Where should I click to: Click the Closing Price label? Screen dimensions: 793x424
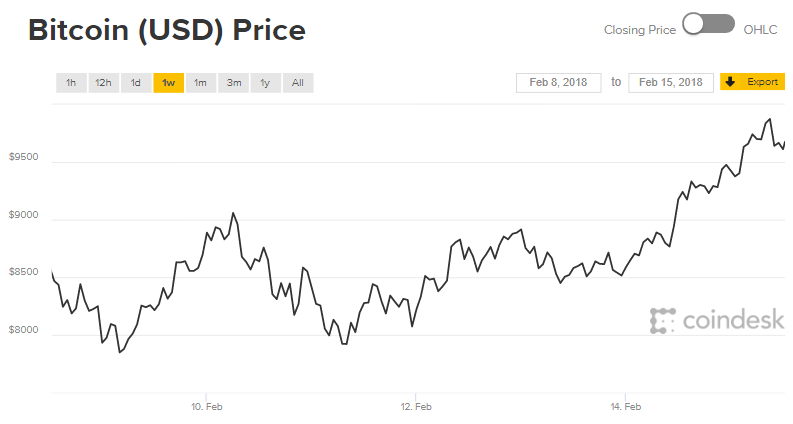(x=640, y=30)
